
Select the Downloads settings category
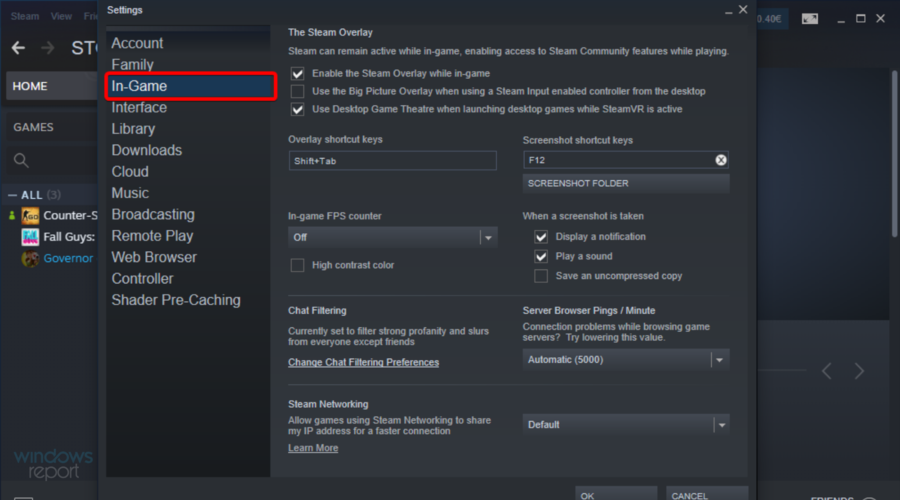(x=146, y=150)
